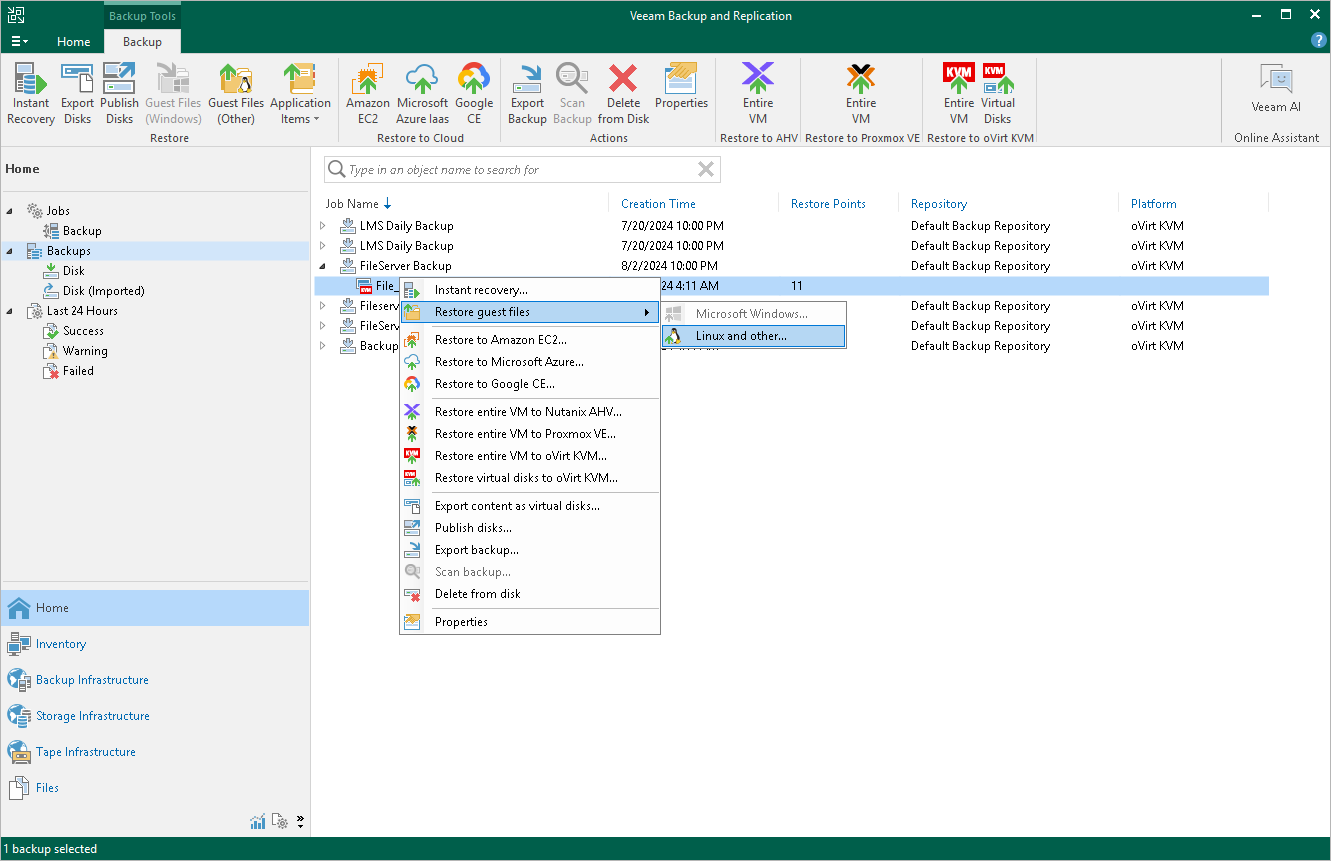
Task: Click the Instant Recovery ribbon button
Action: point(31,94)
